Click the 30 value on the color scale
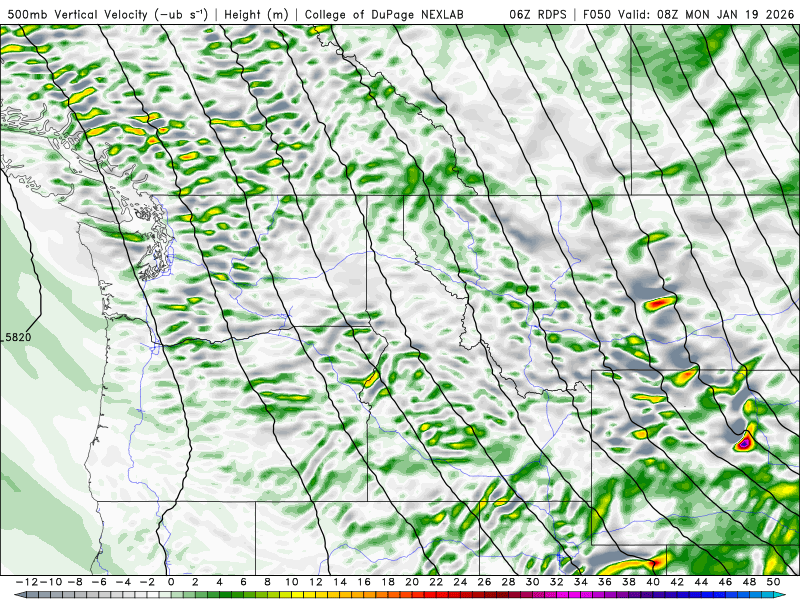Viewport: 800px width, 600px height. click(x=533, y=582)
